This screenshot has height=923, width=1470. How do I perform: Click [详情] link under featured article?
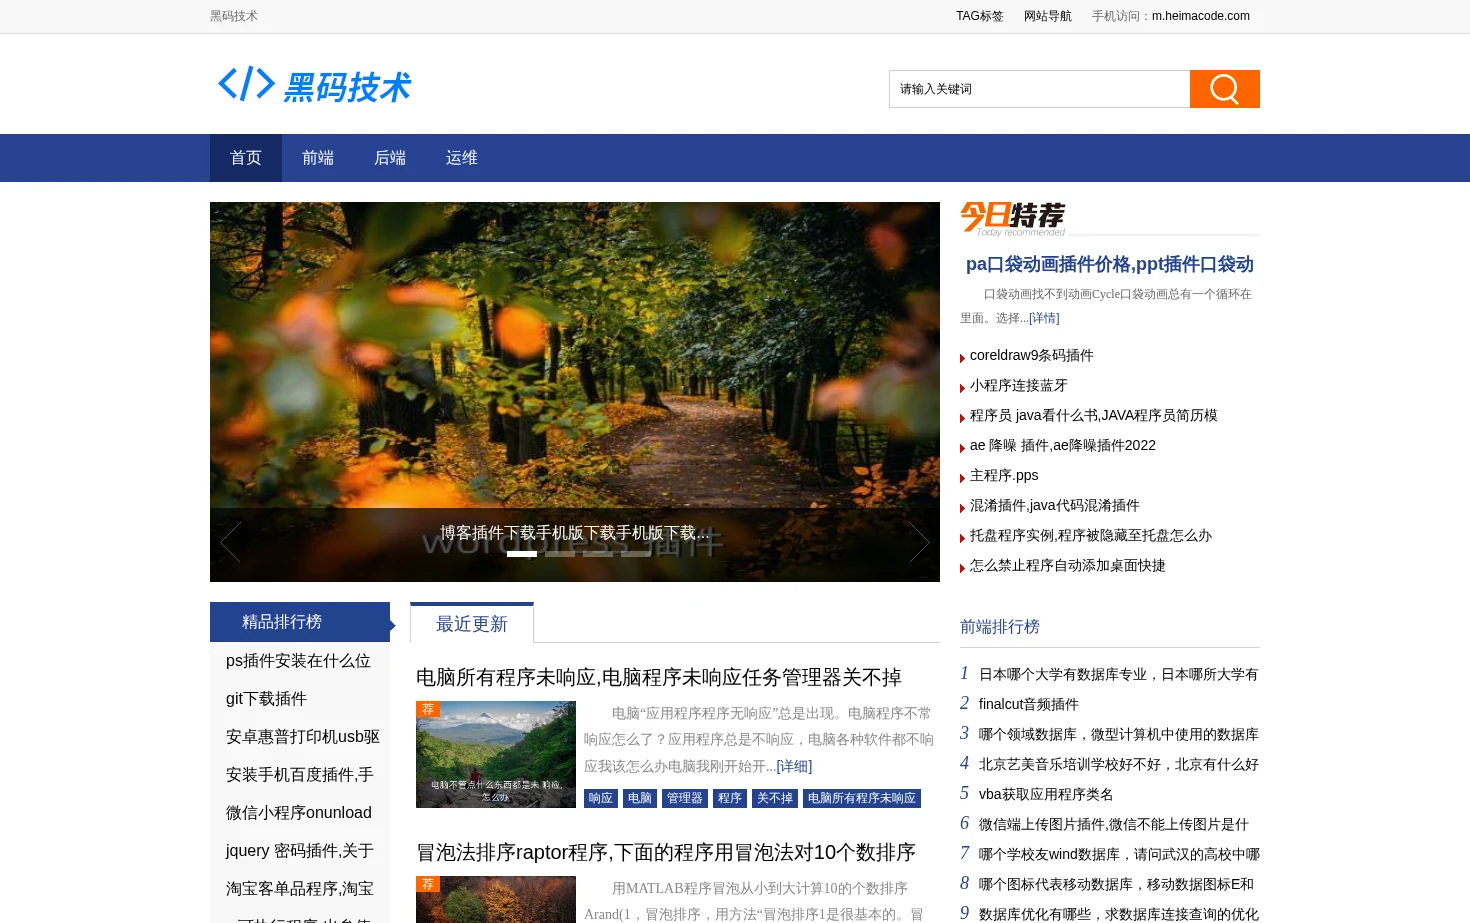coord(1044,318)
